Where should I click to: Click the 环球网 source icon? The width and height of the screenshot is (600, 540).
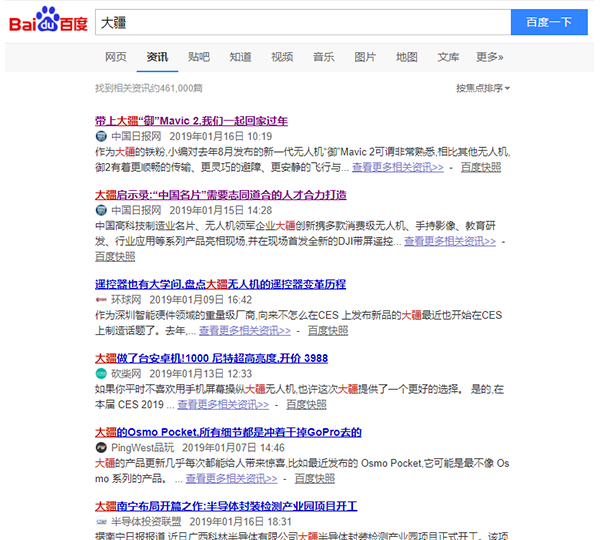click(x=100, y=299)
